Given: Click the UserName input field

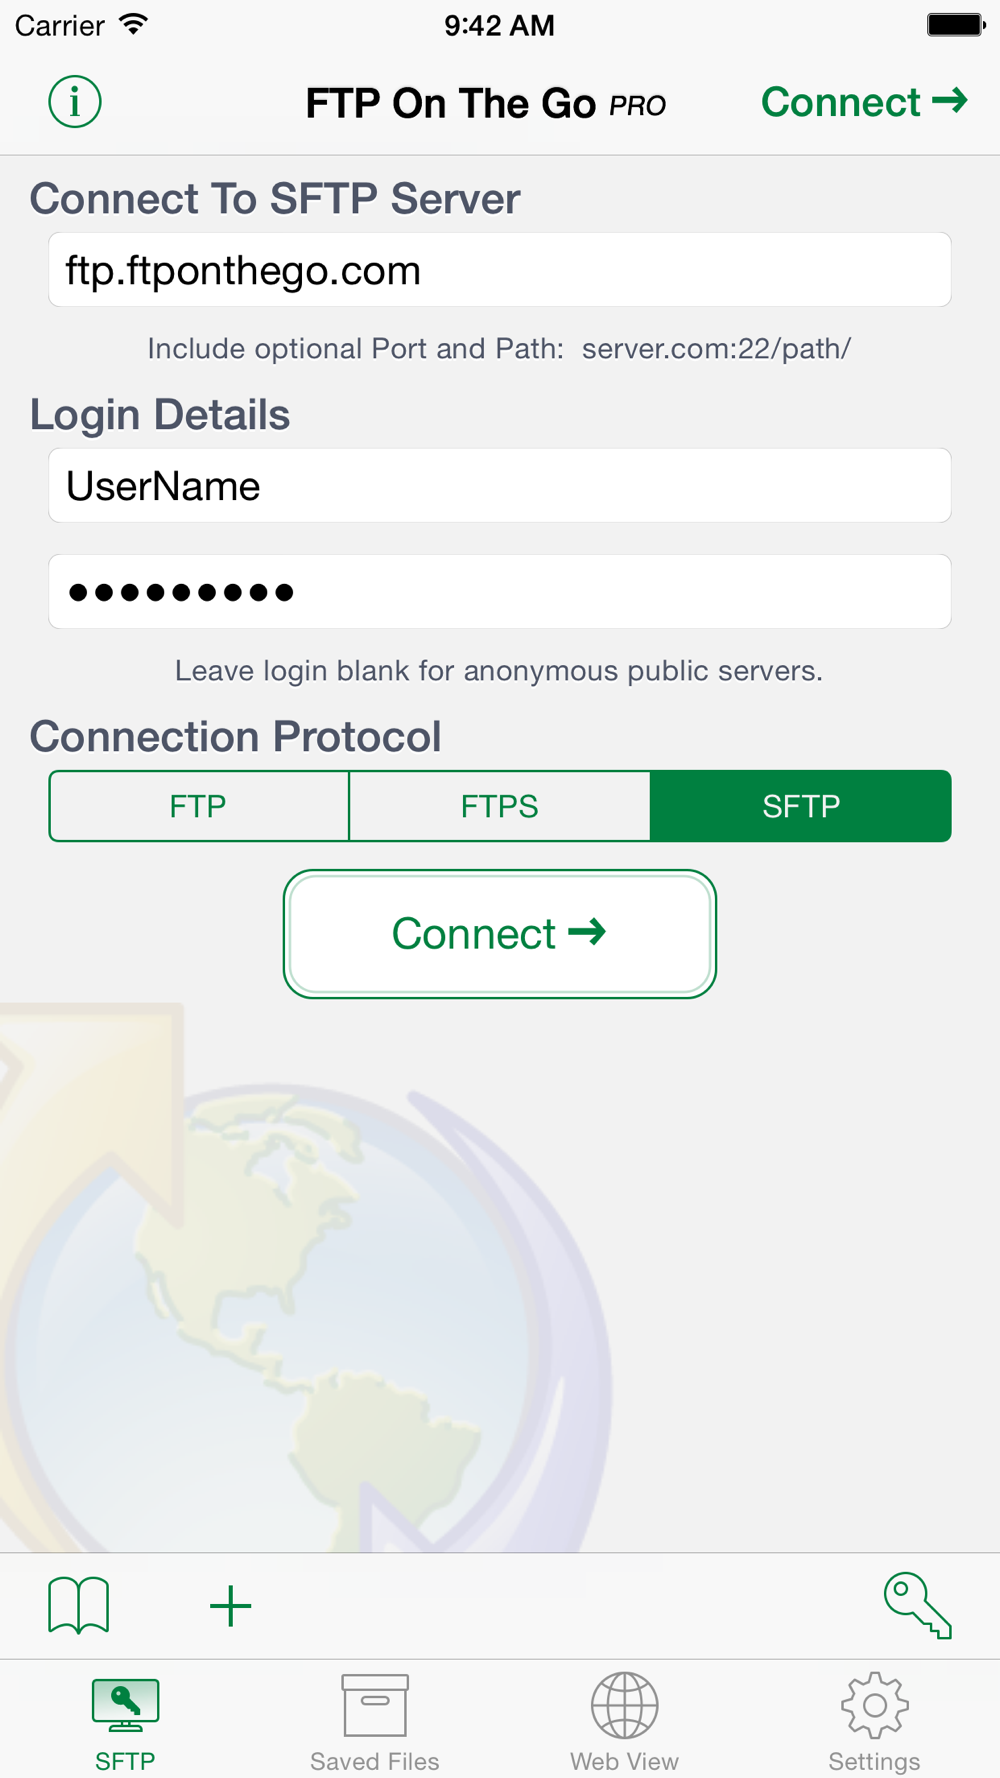Looking at the screenshot, I should (x=500, y=486).
